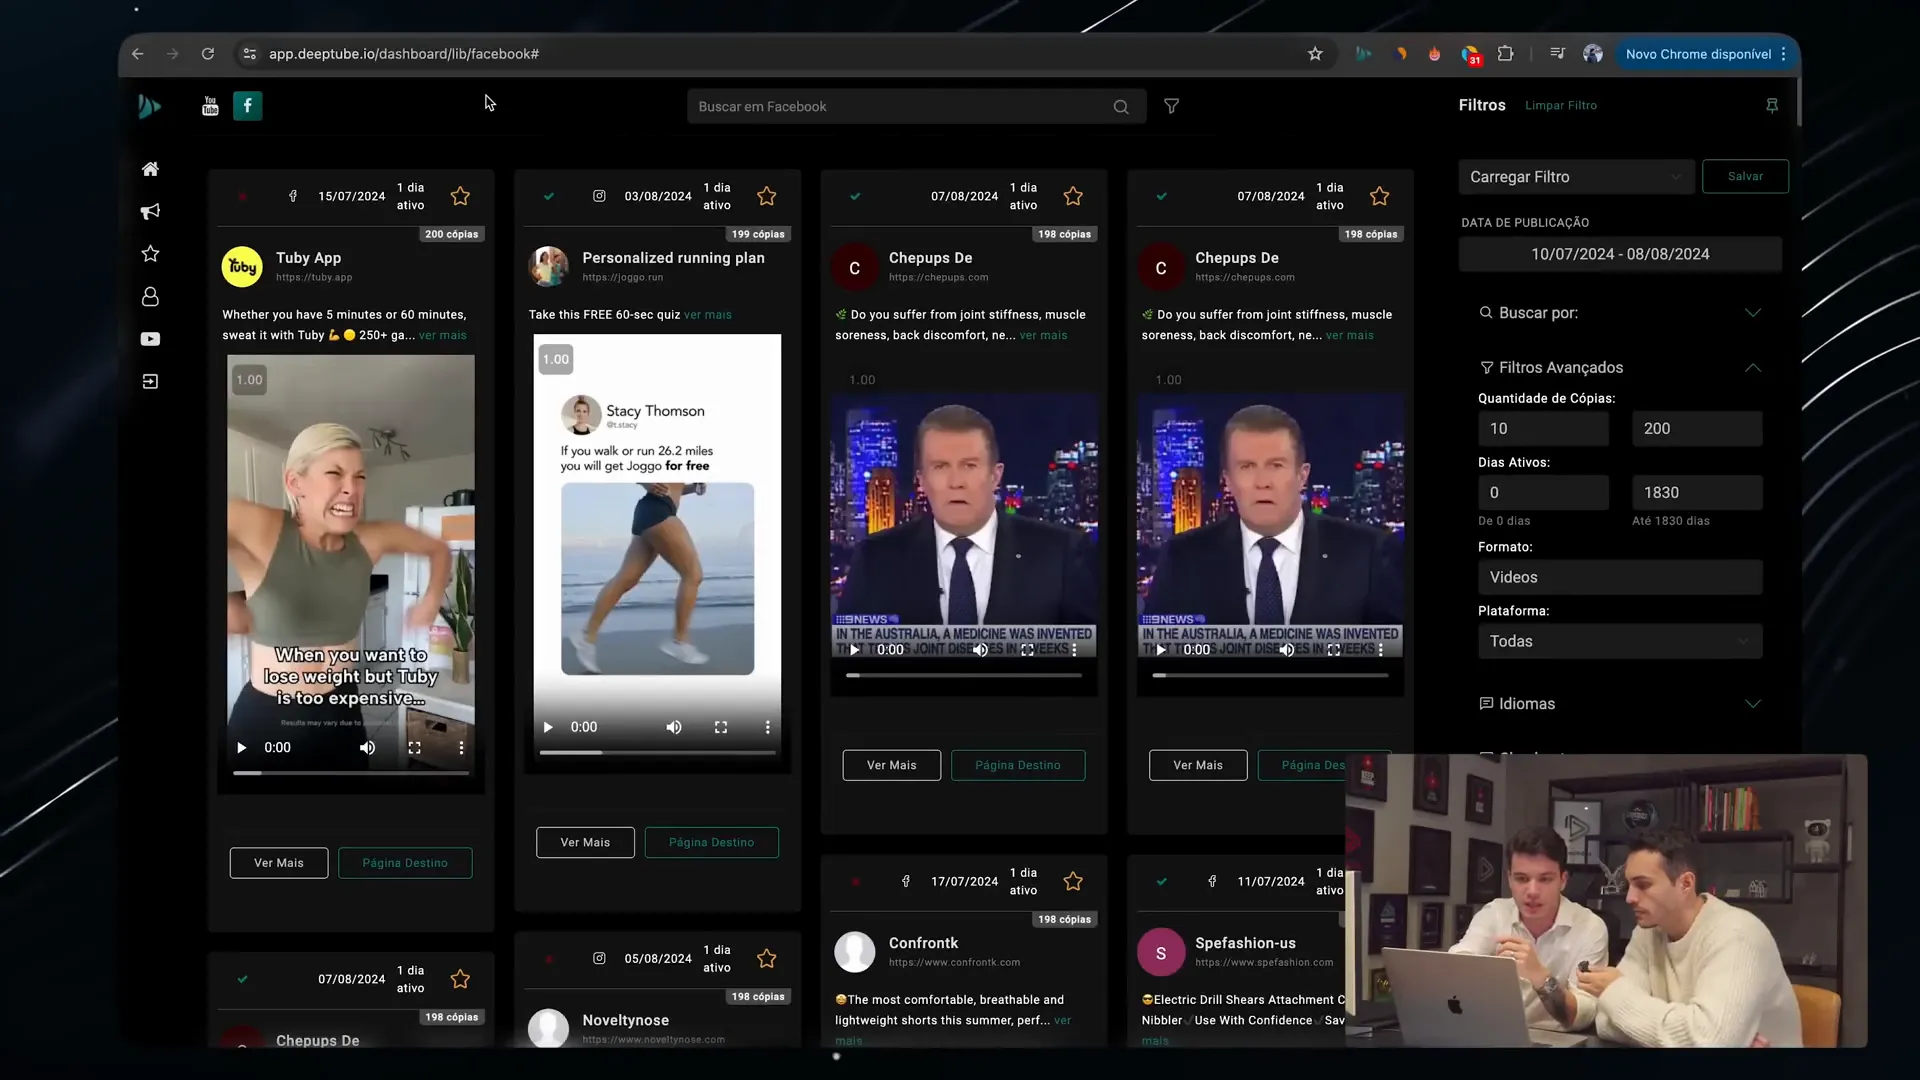The image size is (1920, 1080).
Task: Pin the Filtros panel
Action: tap(1772, 105)
